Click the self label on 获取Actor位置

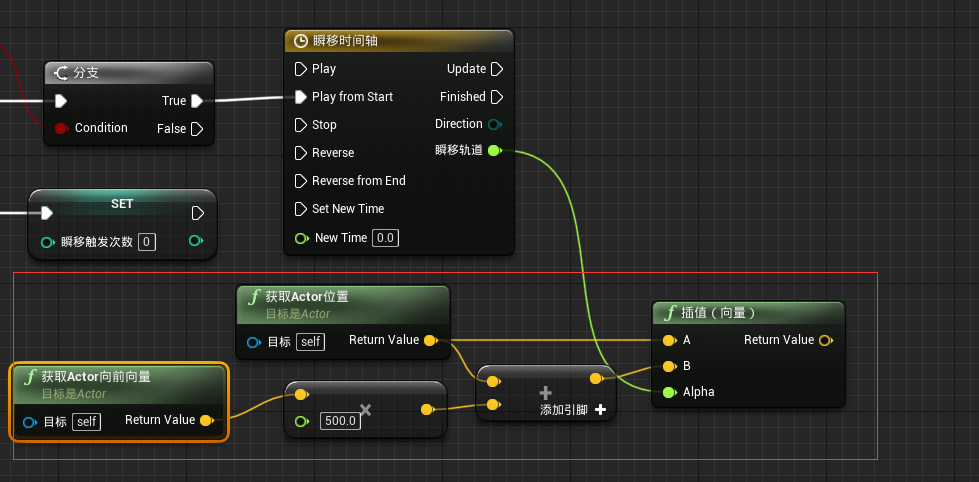pyautogui.click(x=310, y=342)
